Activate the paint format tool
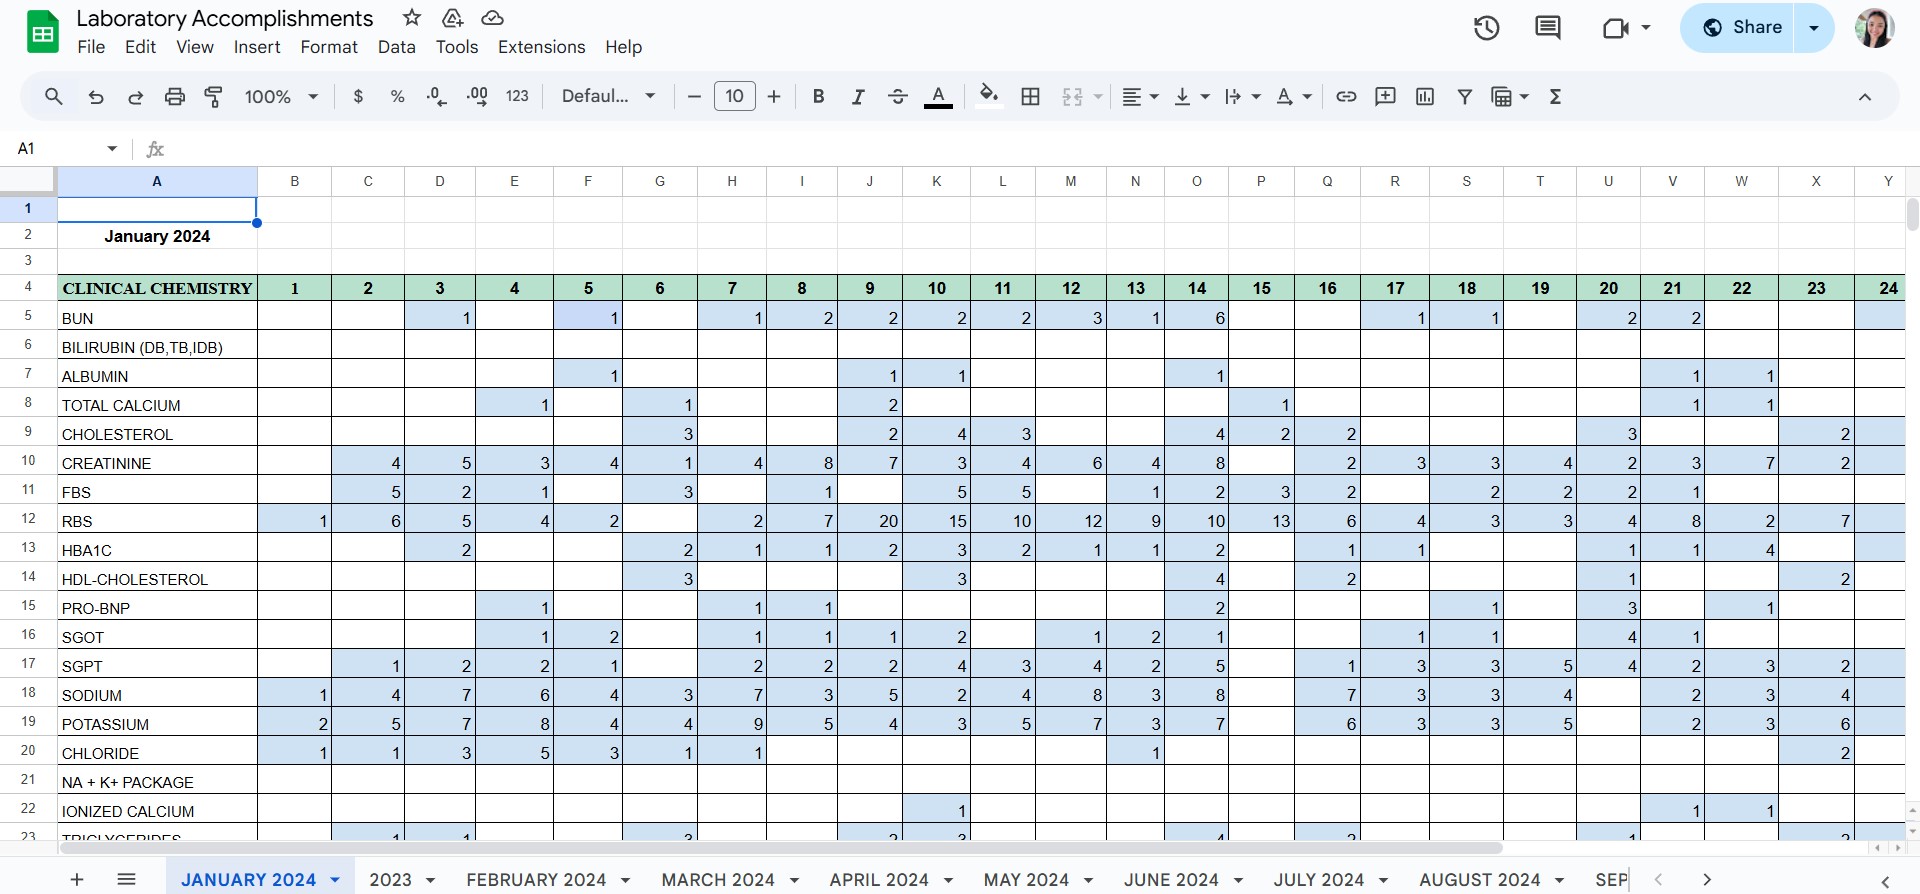This screenshot has height=894, width=1920. tap(214, 97)
